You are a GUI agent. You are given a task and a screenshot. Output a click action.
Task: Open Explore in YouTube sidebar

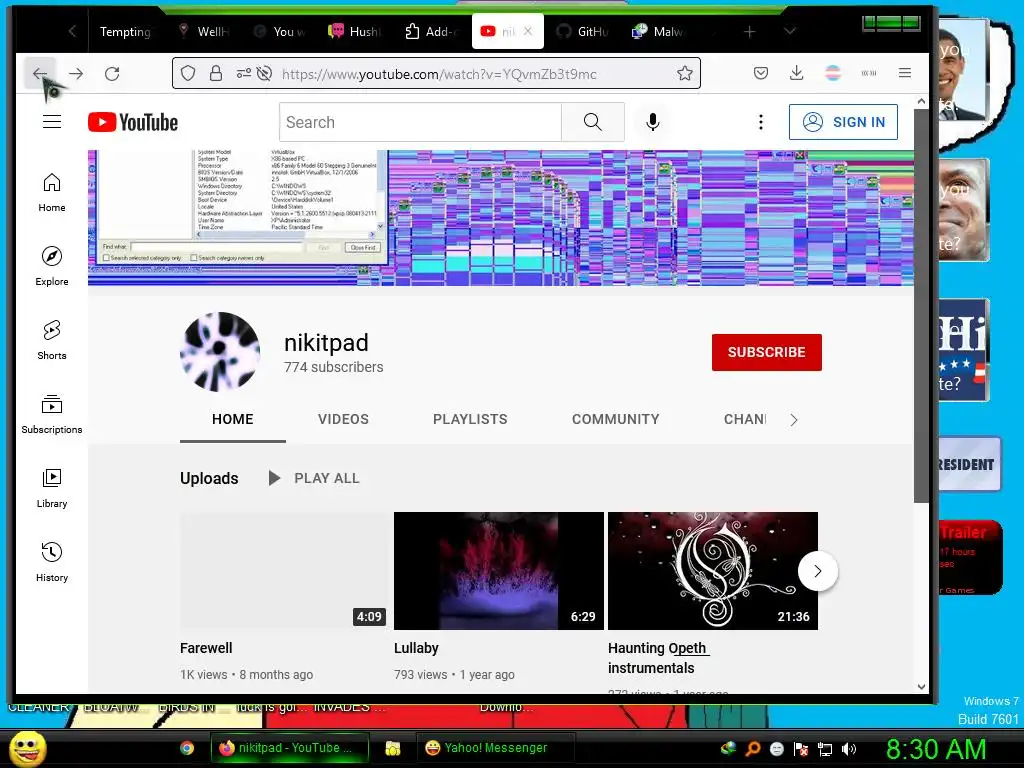52,266
